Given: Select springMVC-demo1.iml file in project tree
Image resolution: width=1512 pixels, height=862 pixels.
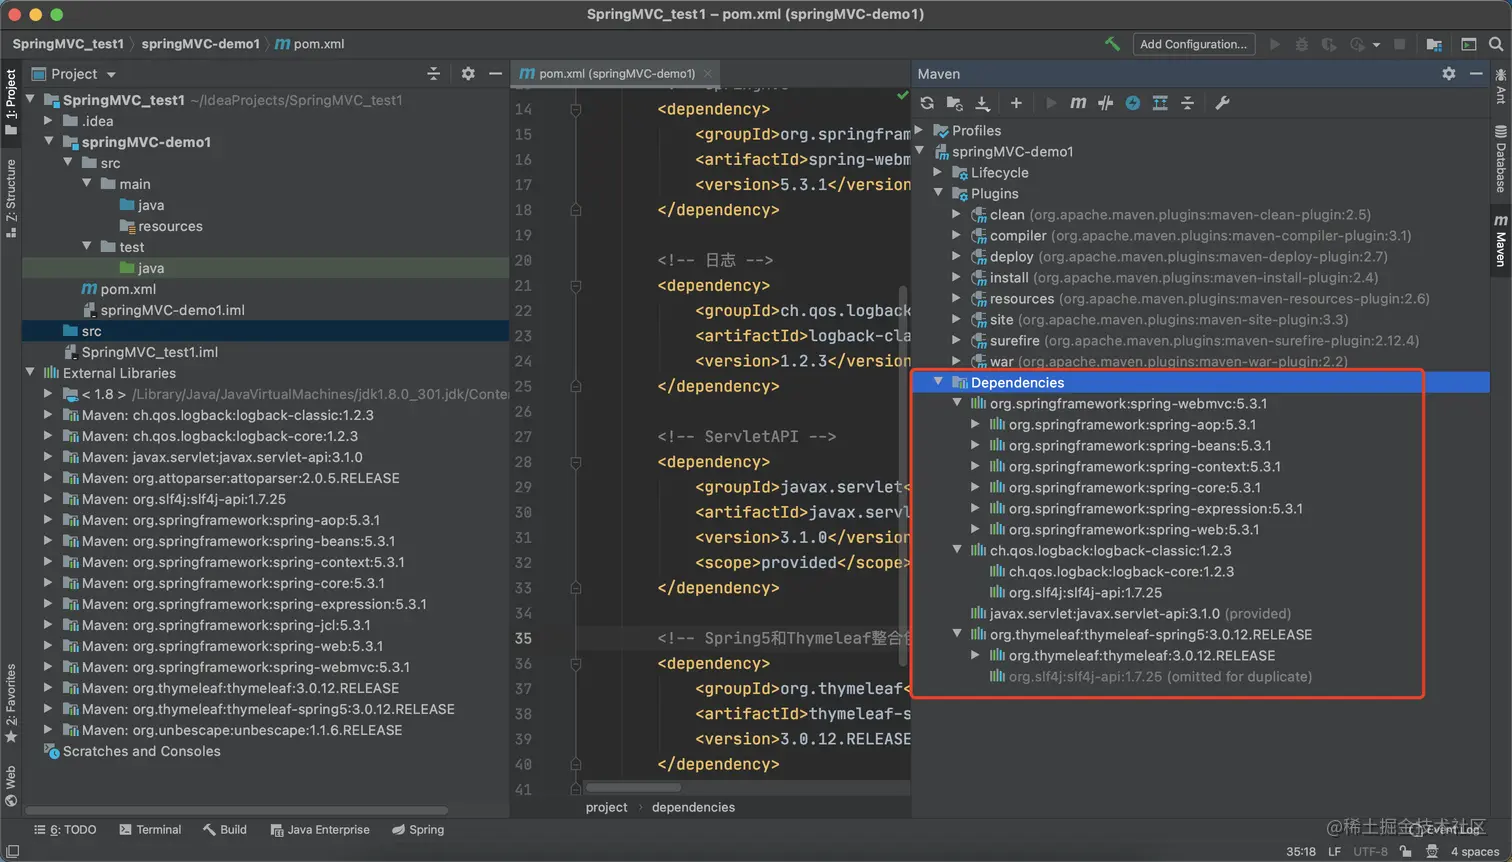Looking at the screenshot, I should point(172,310).
